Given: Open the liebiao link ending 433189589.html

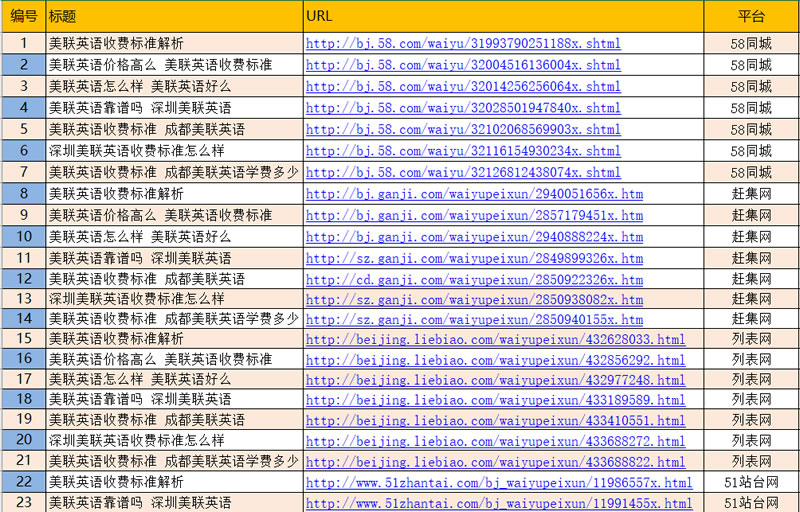Looking at the screenshot, I should pos(495,399).
